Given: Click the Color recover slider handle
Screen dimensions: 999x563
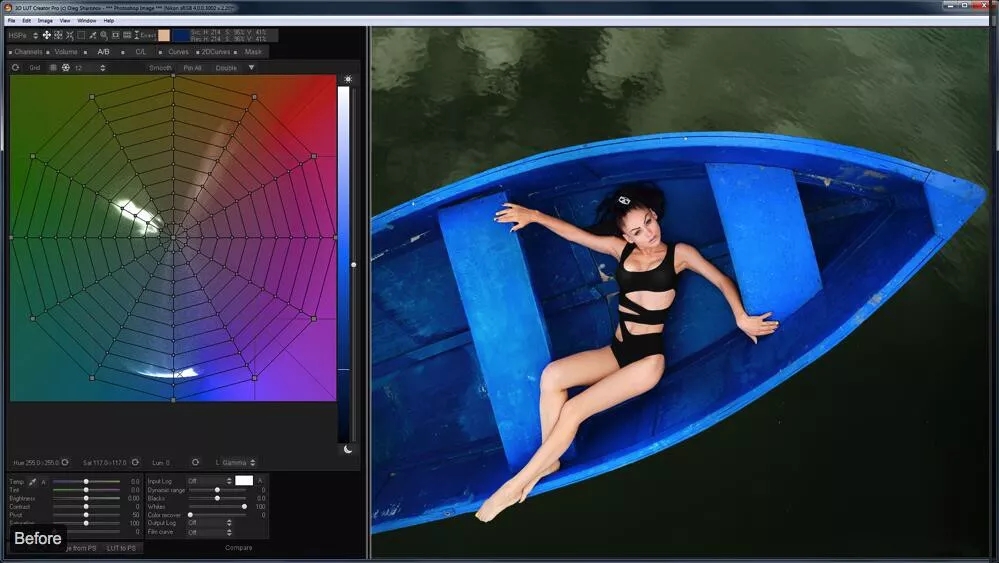Looking at the screenshot, I should (x=190, y=515).
